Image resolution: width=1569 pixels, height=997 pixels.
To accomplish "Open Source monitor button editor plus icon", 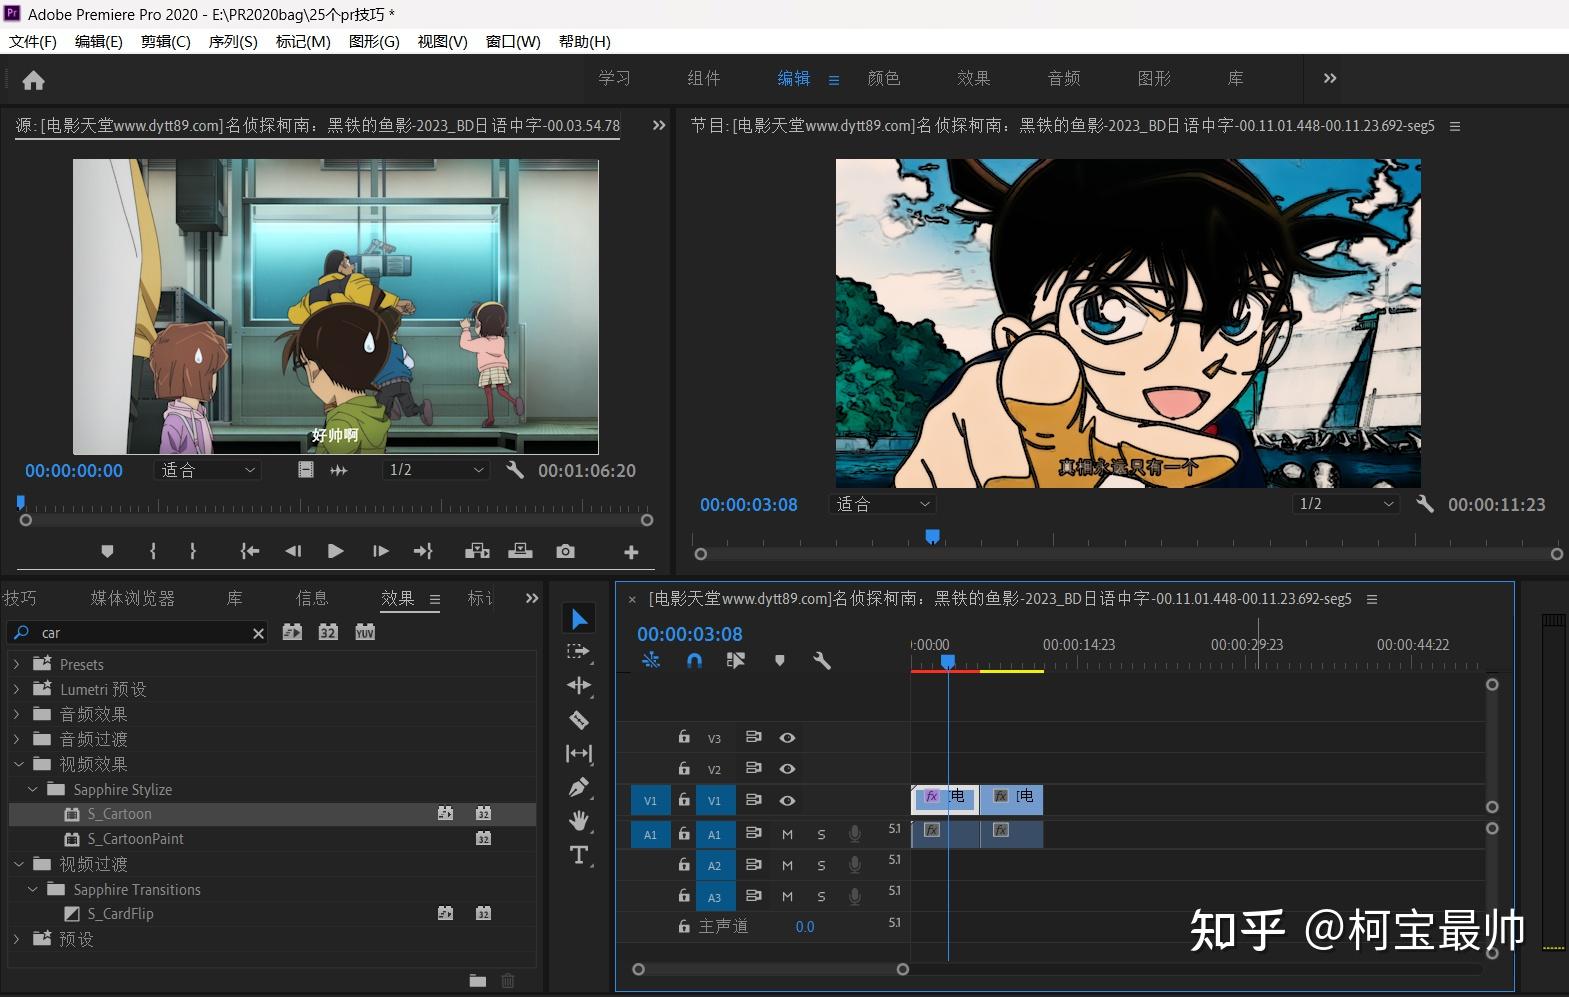I will (x=631, y=552).
